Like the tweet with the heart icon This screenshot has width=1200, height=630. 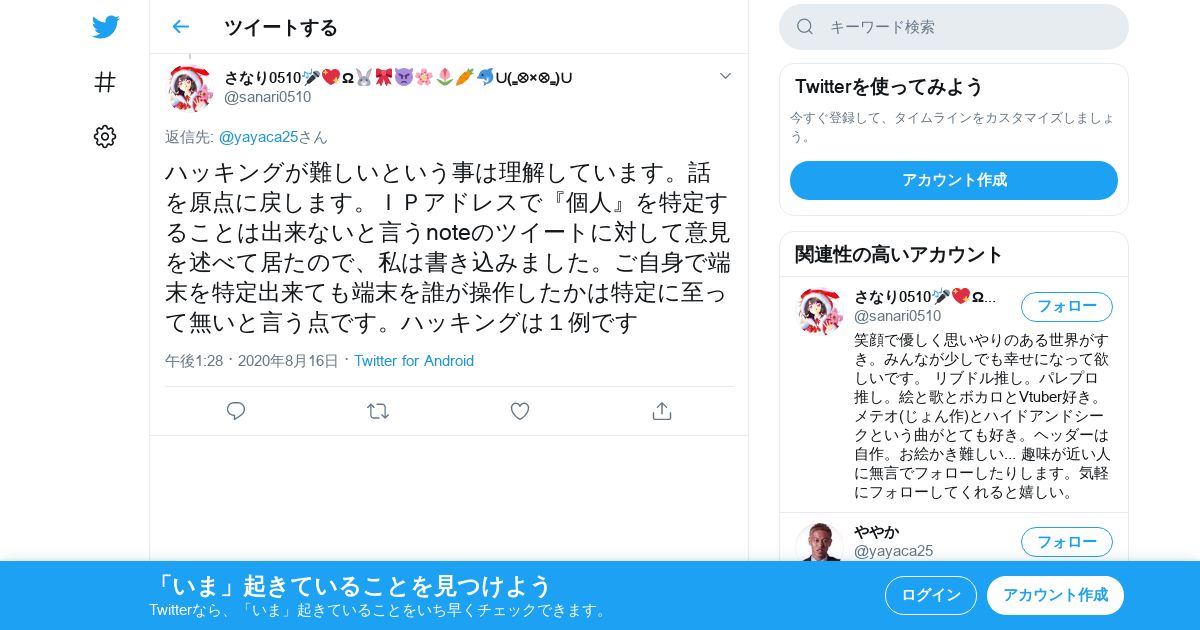(520, 411)
